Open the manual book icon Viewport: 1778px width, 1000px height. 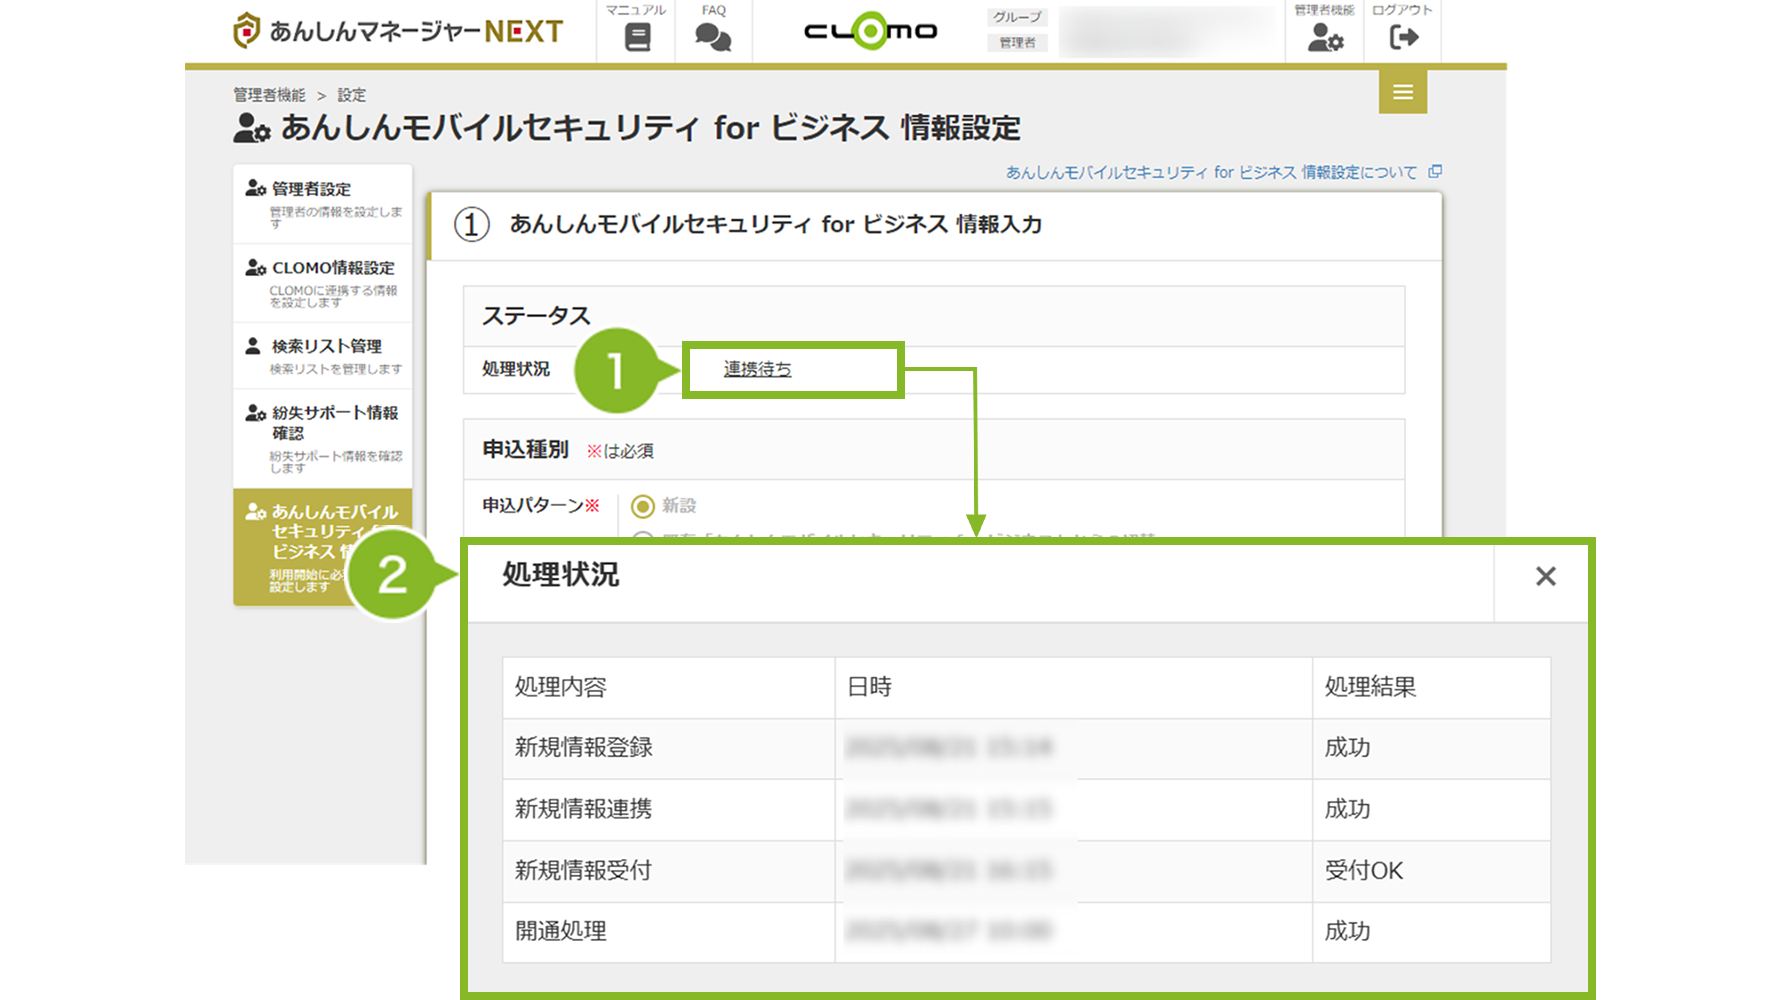637,37
